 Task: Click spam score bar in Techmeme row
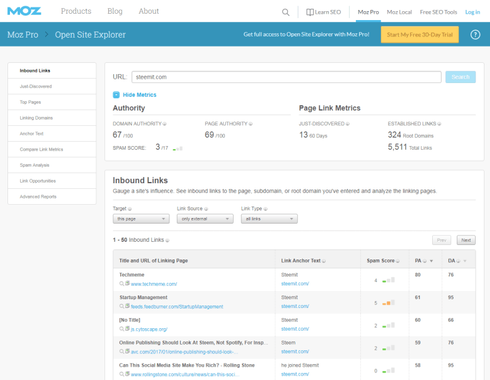coord(388,280)
